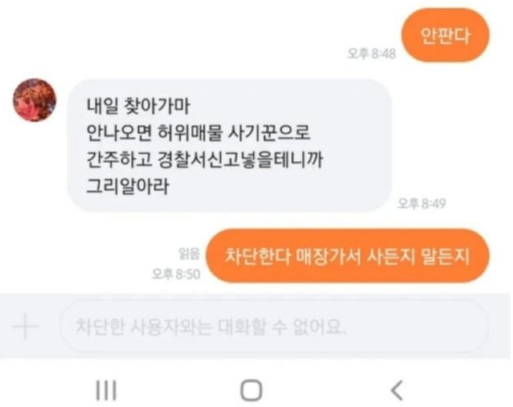
Task: Click the blocked-user message input field
Action: tap(274, 326)
